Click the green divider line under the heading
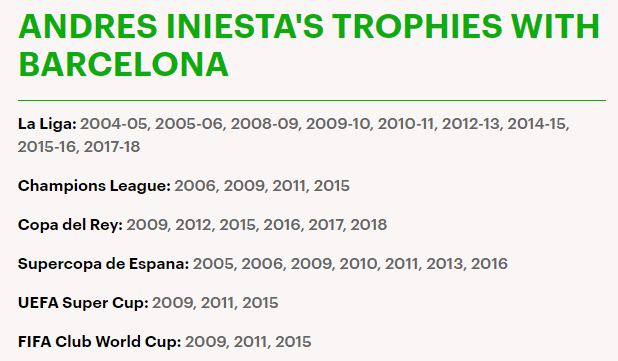The width and height of the screenshot is (618, 361). pyautogui.click(x=312, y=100)
